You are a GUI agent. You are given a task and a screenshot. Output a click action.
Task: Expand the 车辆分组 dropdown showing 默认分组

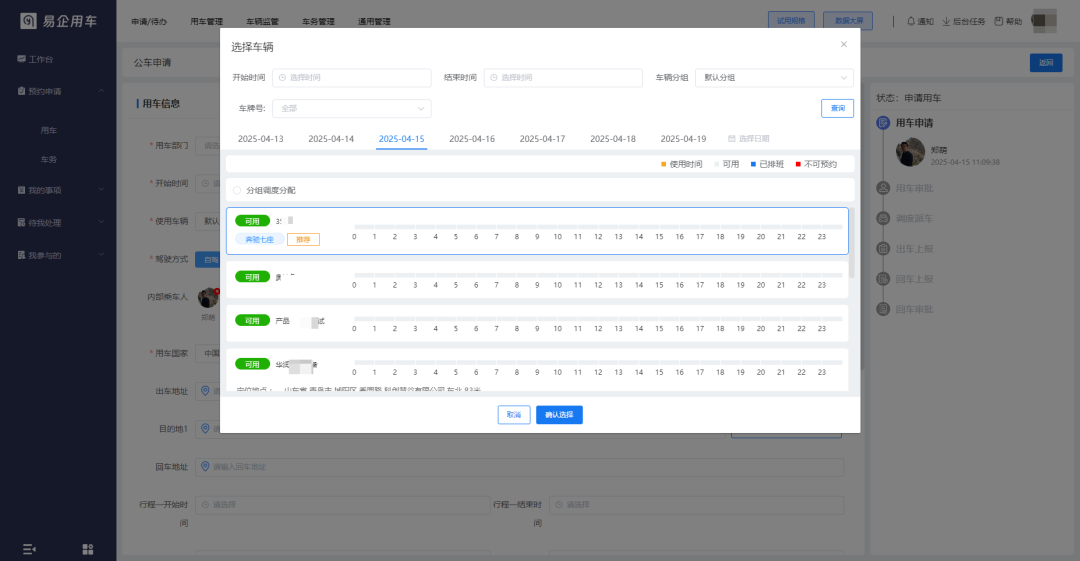(774, 78)
